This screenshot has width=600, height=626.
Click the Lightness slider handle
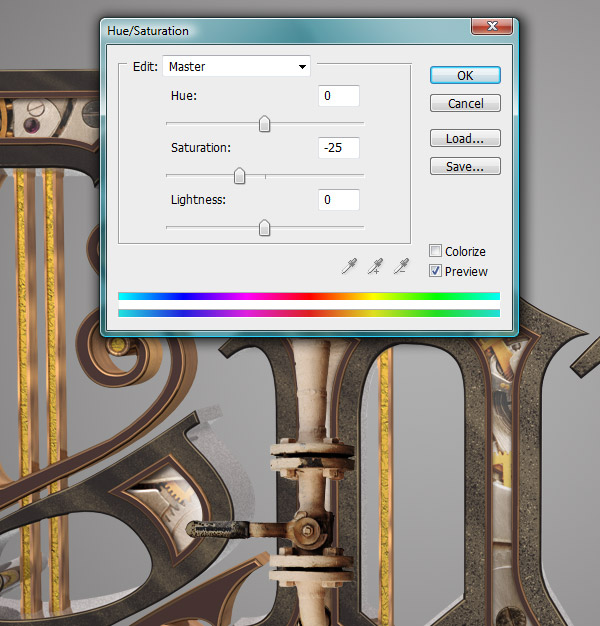pos(264,228)
